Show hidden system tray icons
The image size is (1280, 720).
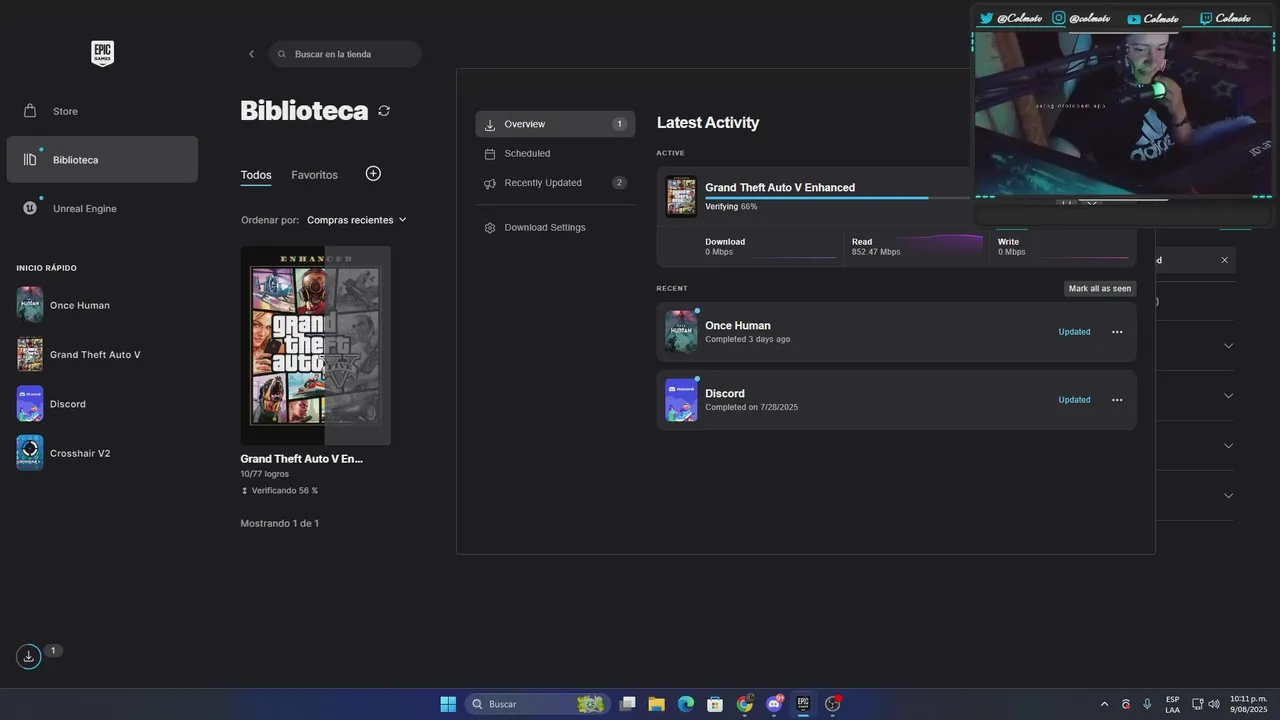pos(1104,704)
